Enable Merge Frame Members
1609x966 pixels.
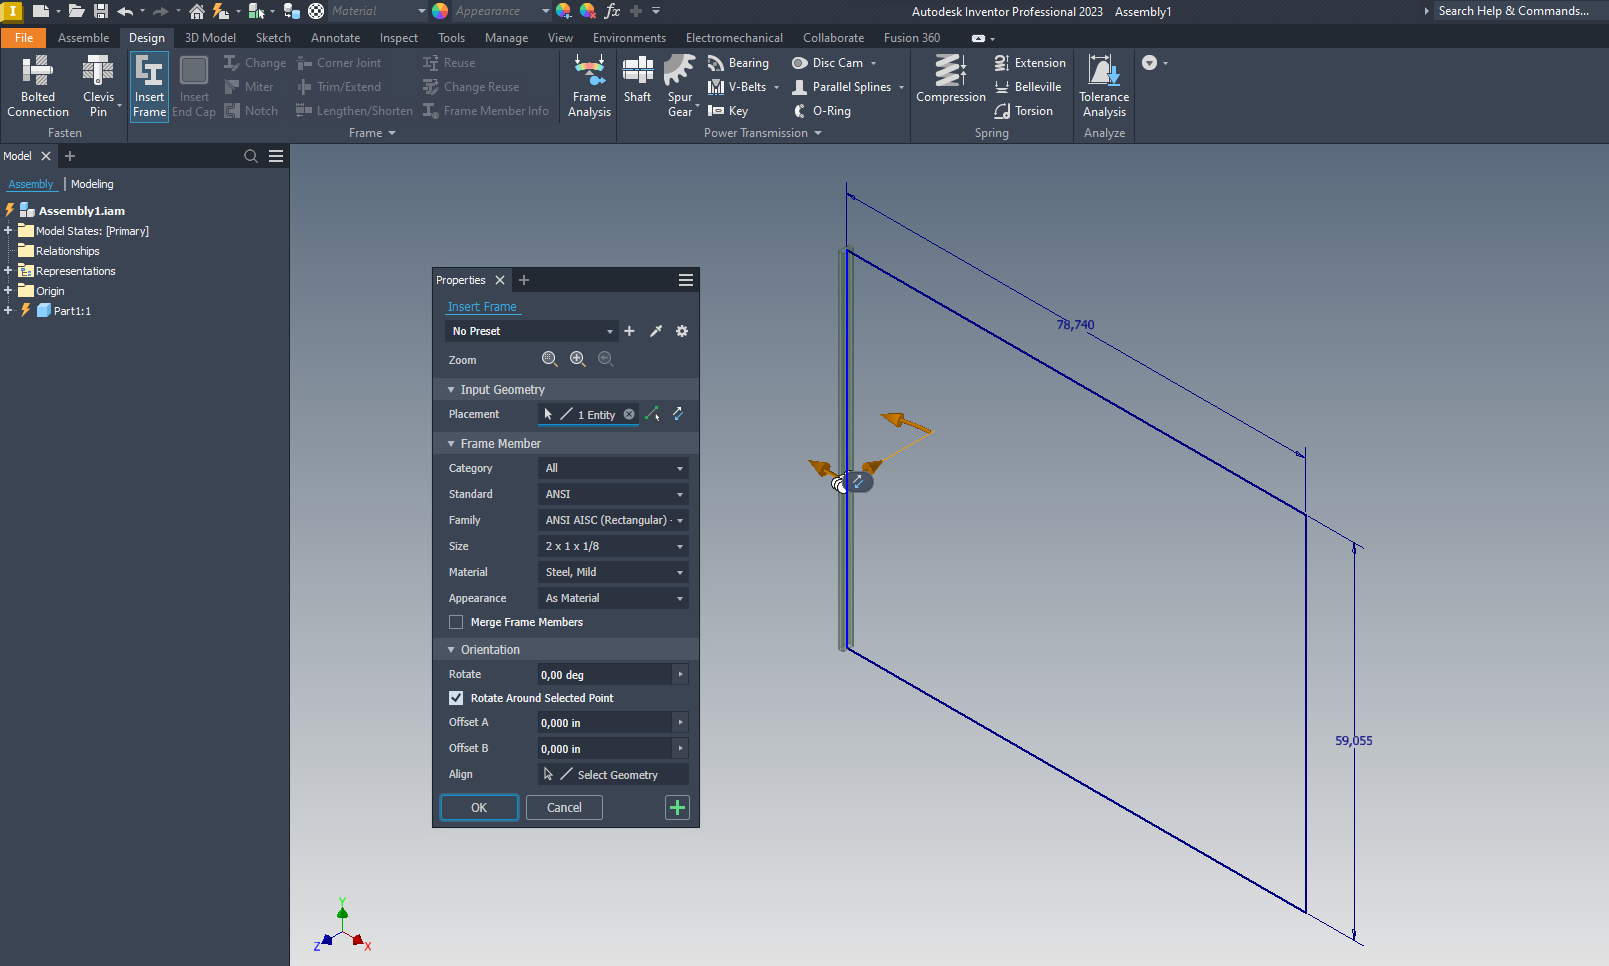(x=456, y=621)
